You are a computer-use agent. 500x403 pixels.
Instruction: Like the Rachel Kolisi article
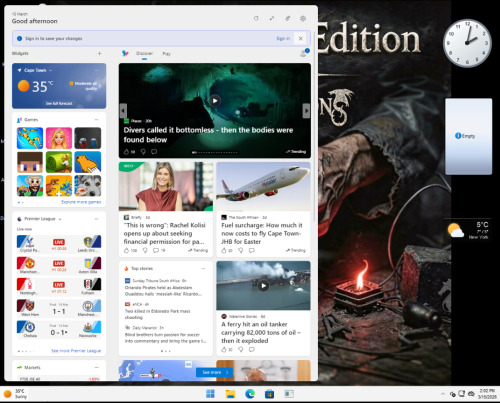pyautogui.click(x=126, y=250)
